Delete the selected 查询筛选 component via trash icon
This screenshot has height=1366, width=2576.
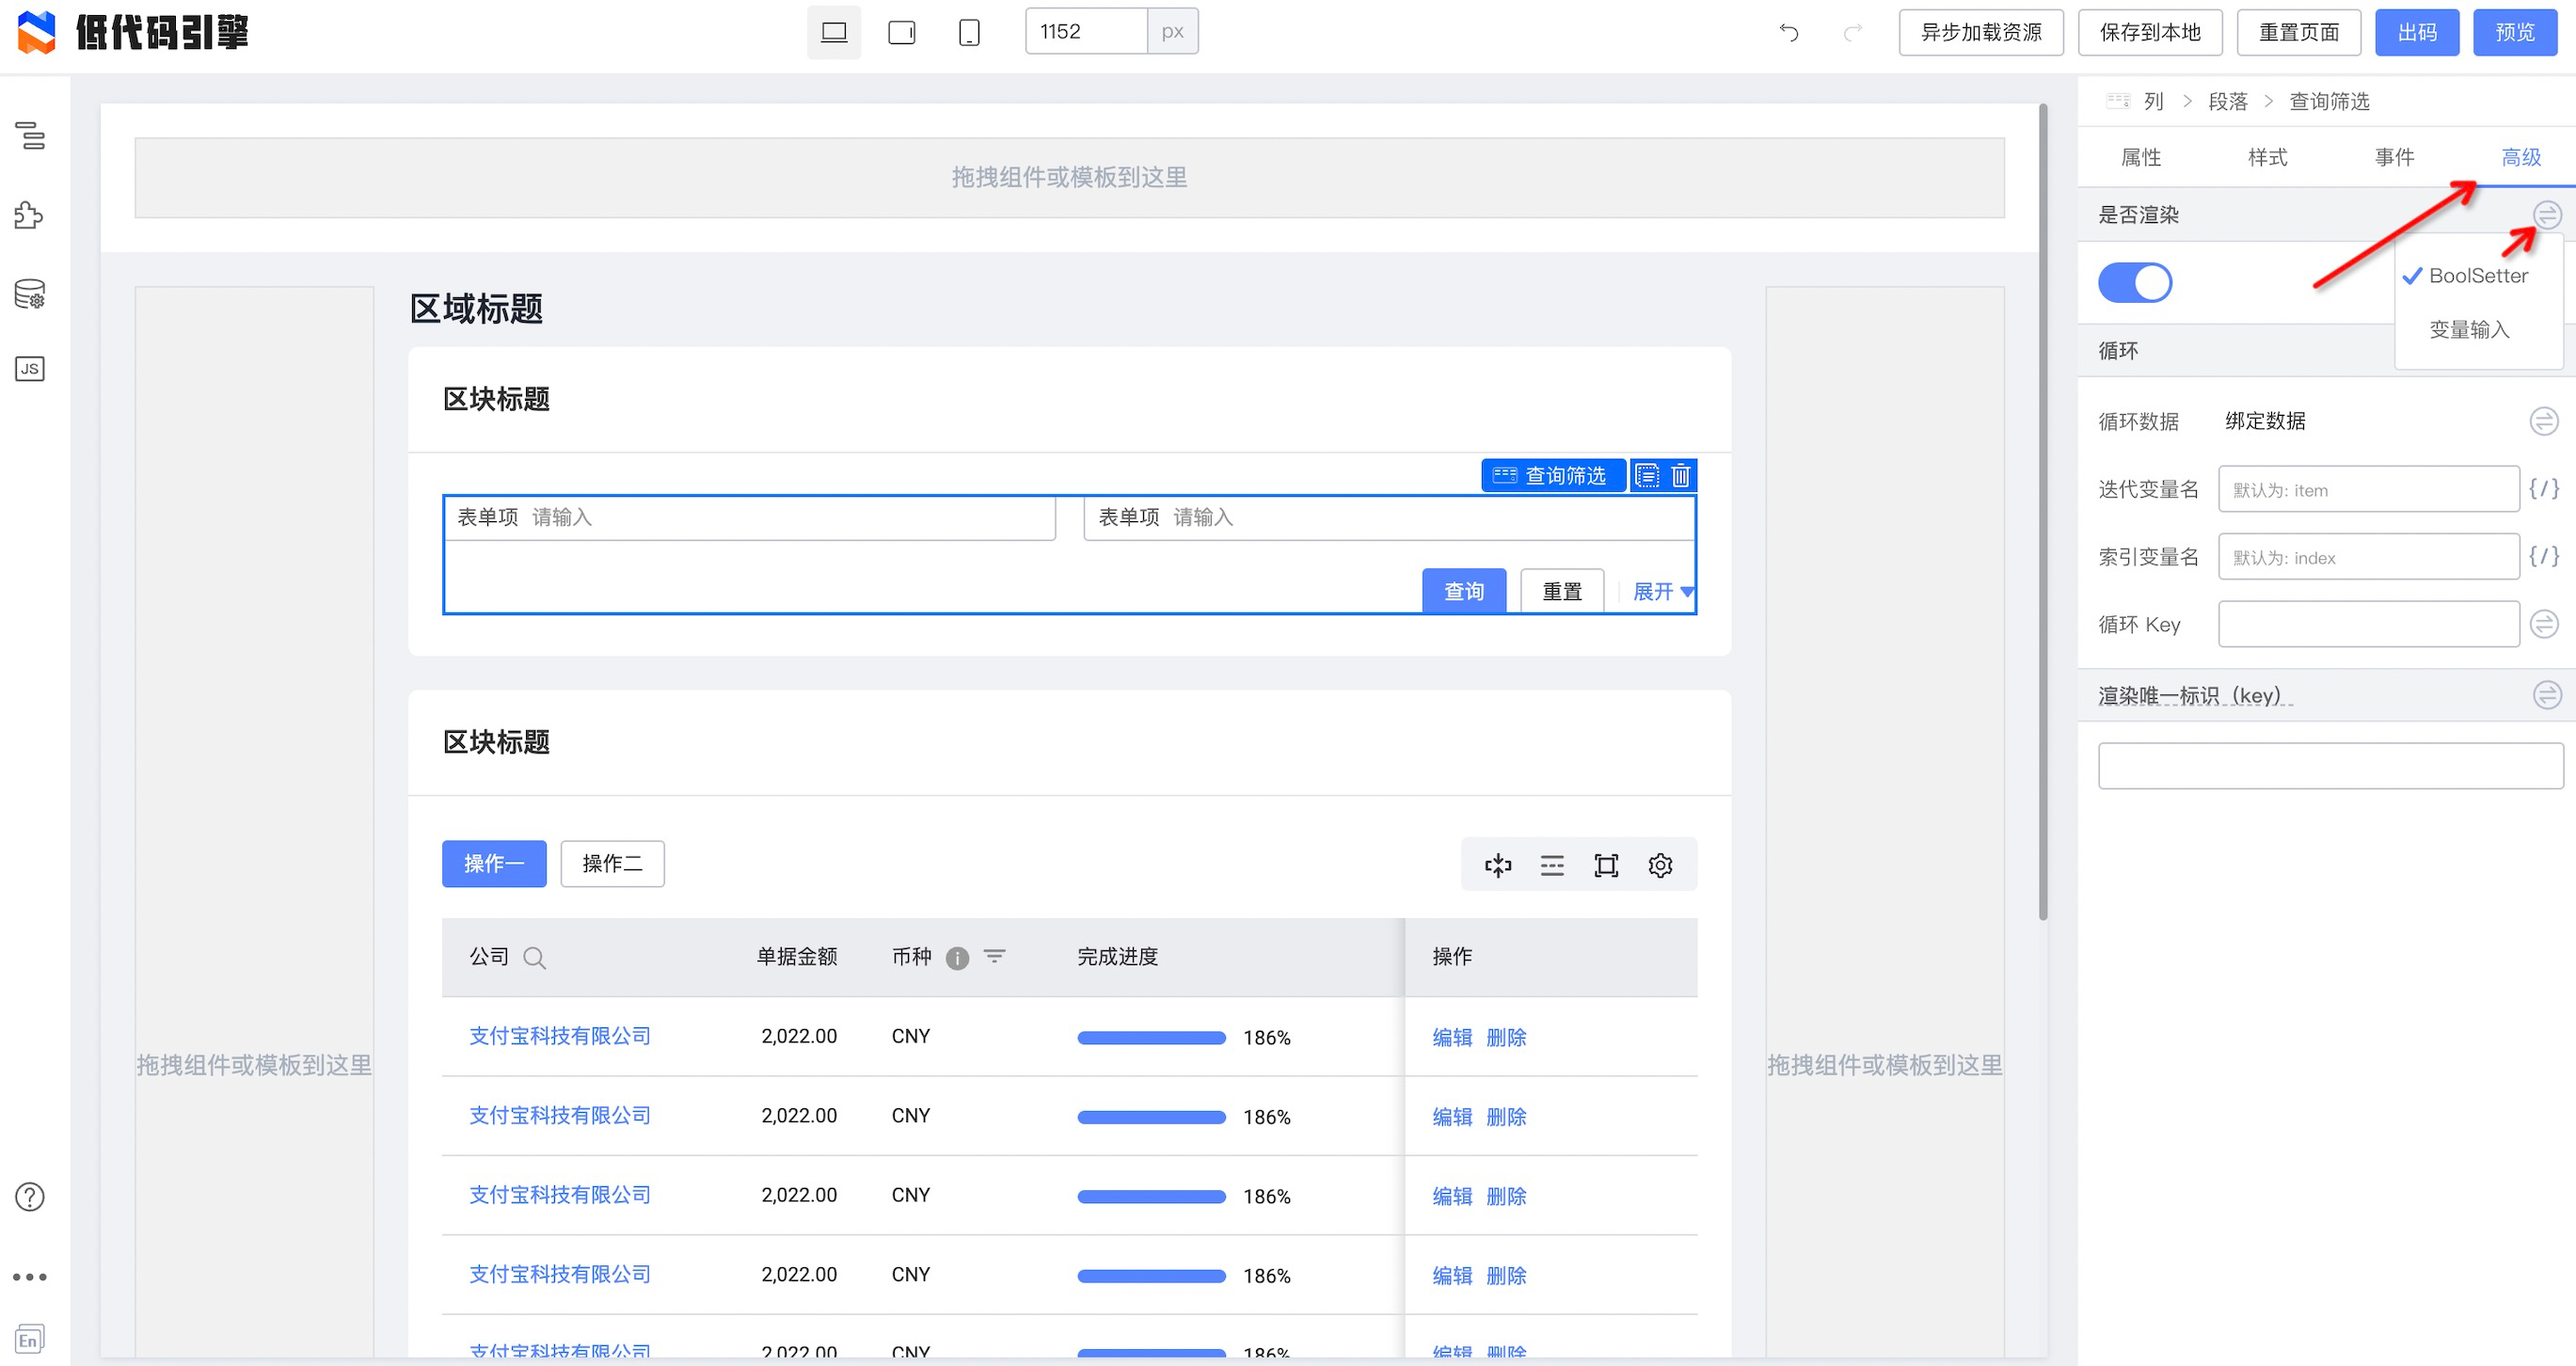[x=1680, y=475]
